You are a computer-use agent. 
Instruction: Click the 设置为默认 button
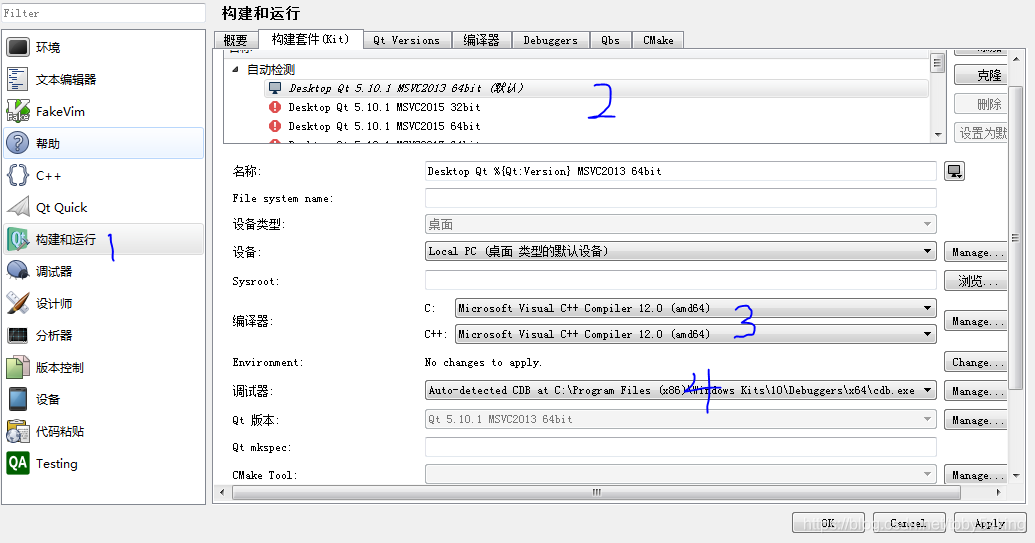click(x=981, y=133)
